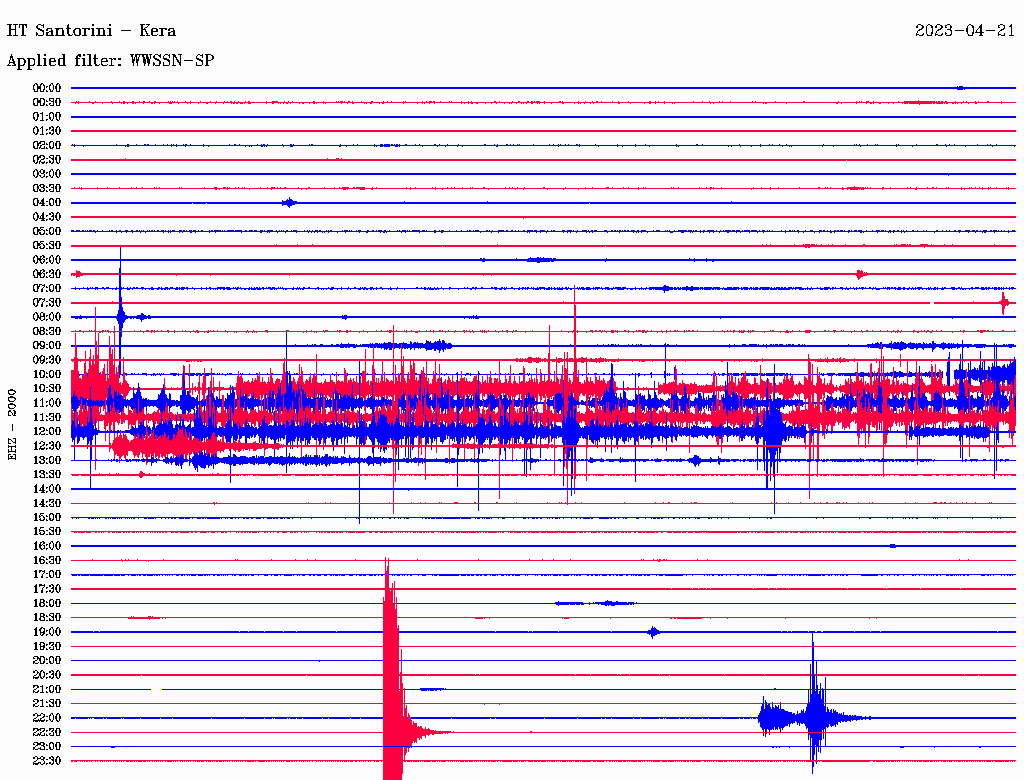
Task: Click the 18:00 time label
Action: click(x=47, y=604)
